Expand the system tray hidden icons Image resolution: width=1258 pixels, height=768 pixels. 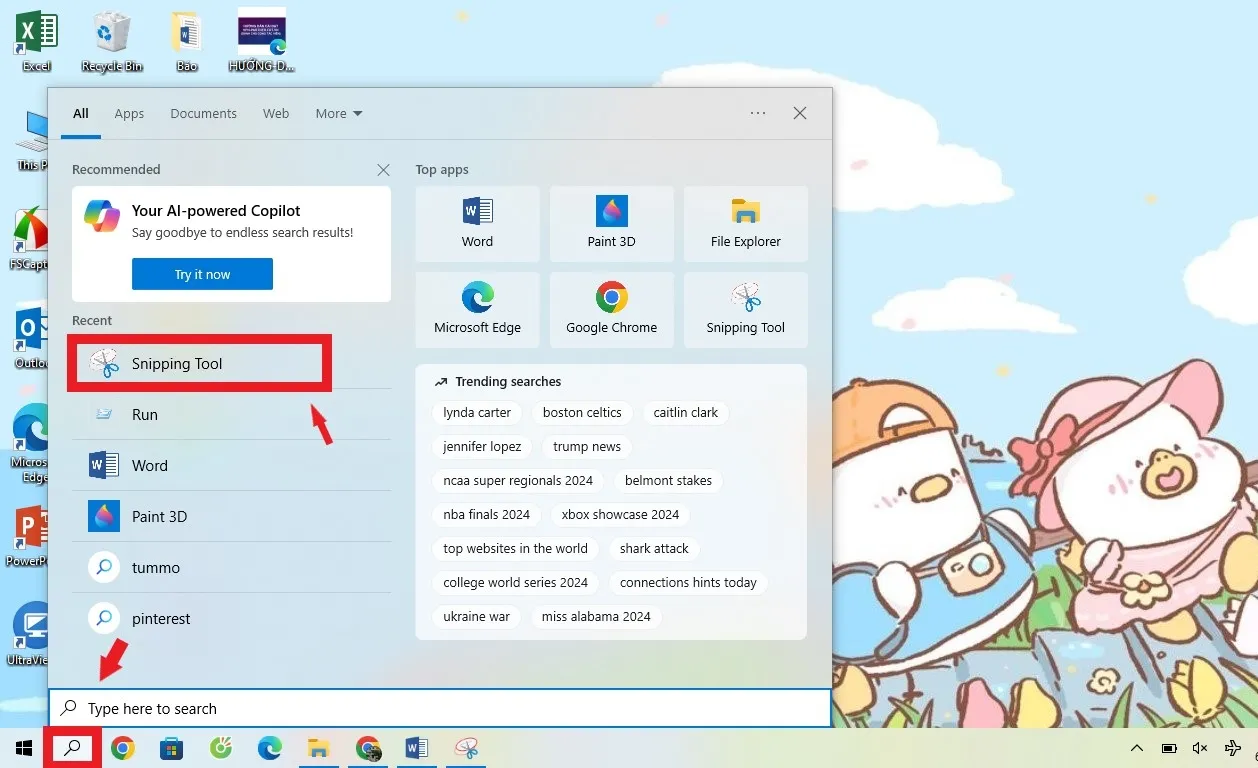(1137, 747)
